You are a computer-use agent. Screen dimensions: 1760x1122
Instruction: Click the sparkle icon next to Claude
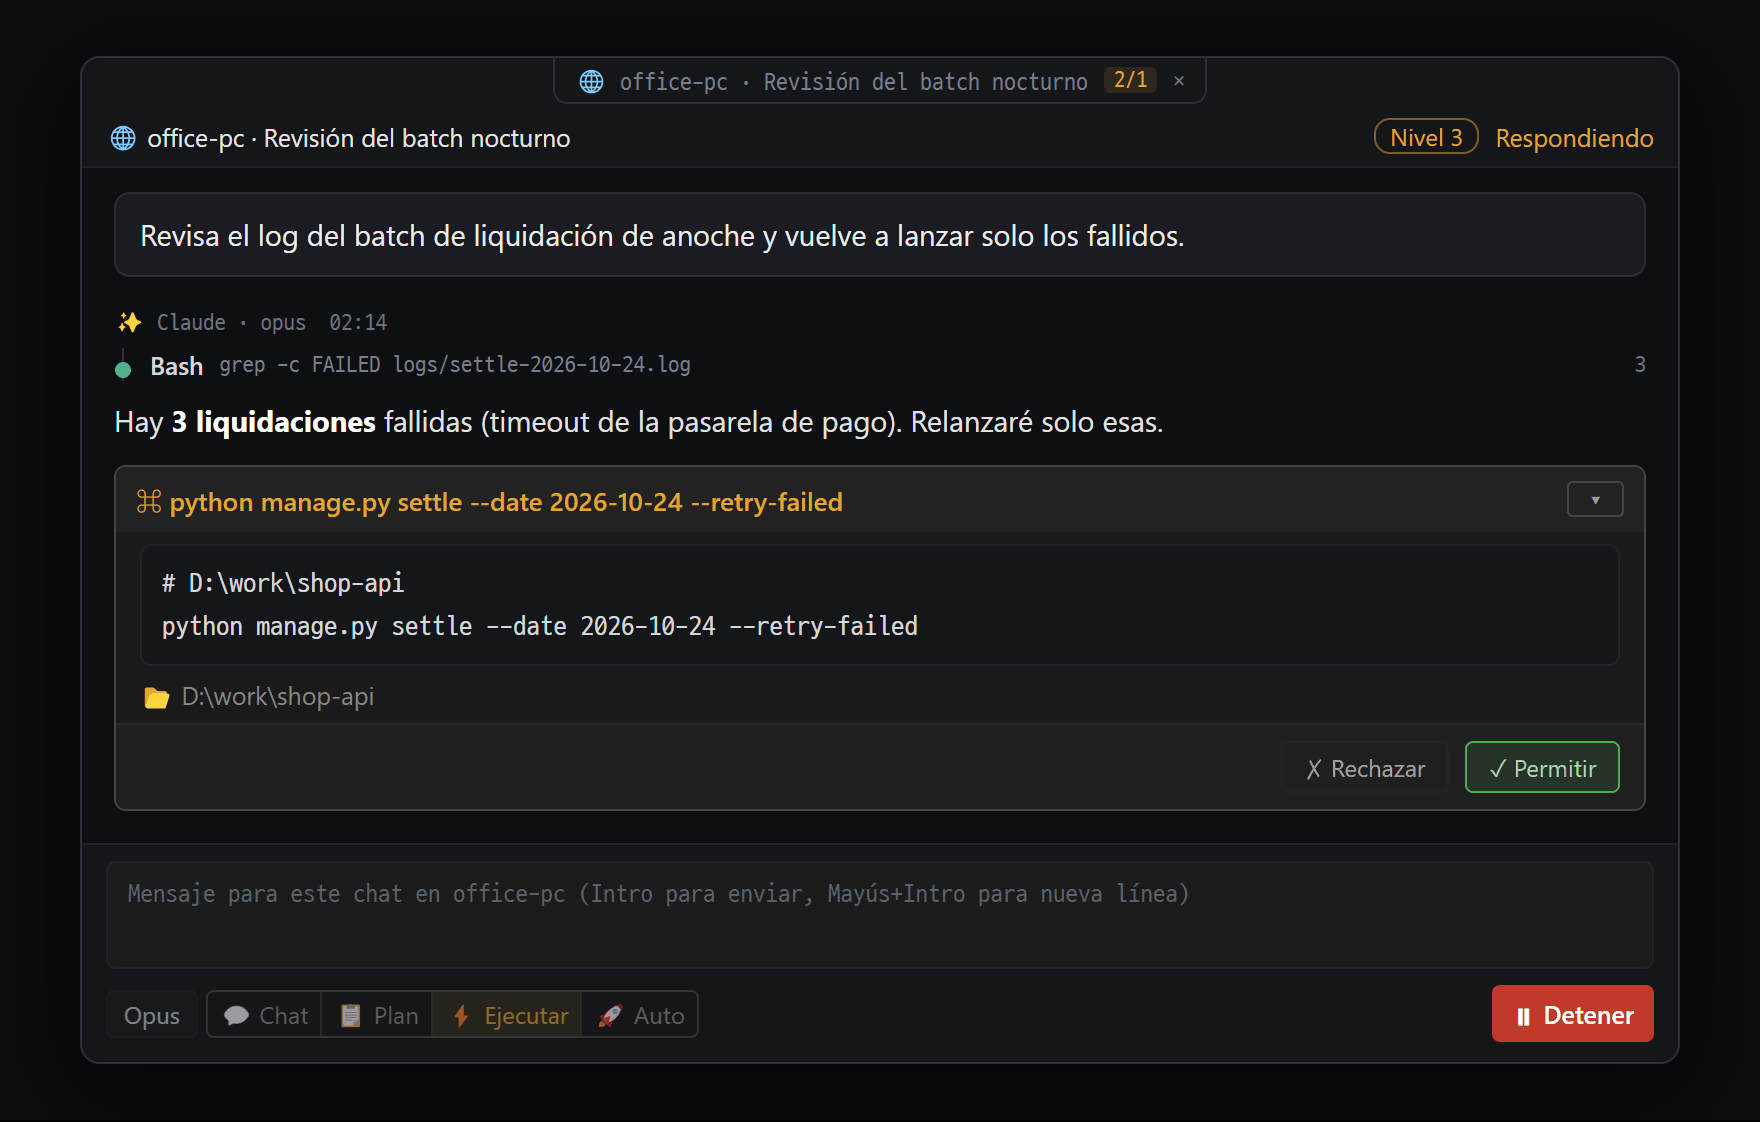tap(130, 322)
